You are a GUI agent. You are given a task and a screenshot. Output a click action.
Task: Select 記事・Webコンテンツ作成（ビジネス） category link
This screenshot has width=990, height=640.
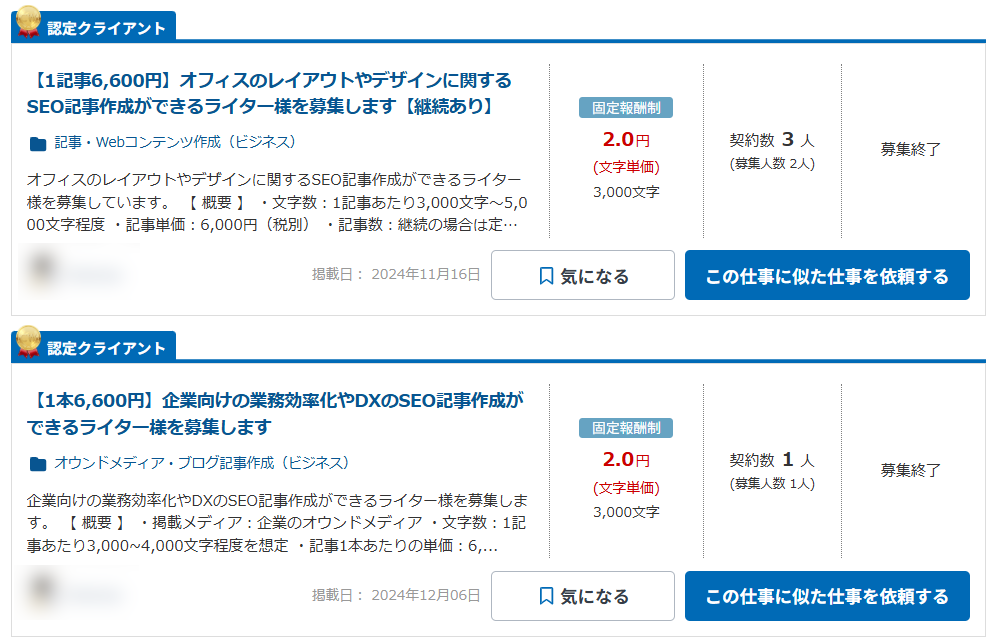tap(175, 142)
